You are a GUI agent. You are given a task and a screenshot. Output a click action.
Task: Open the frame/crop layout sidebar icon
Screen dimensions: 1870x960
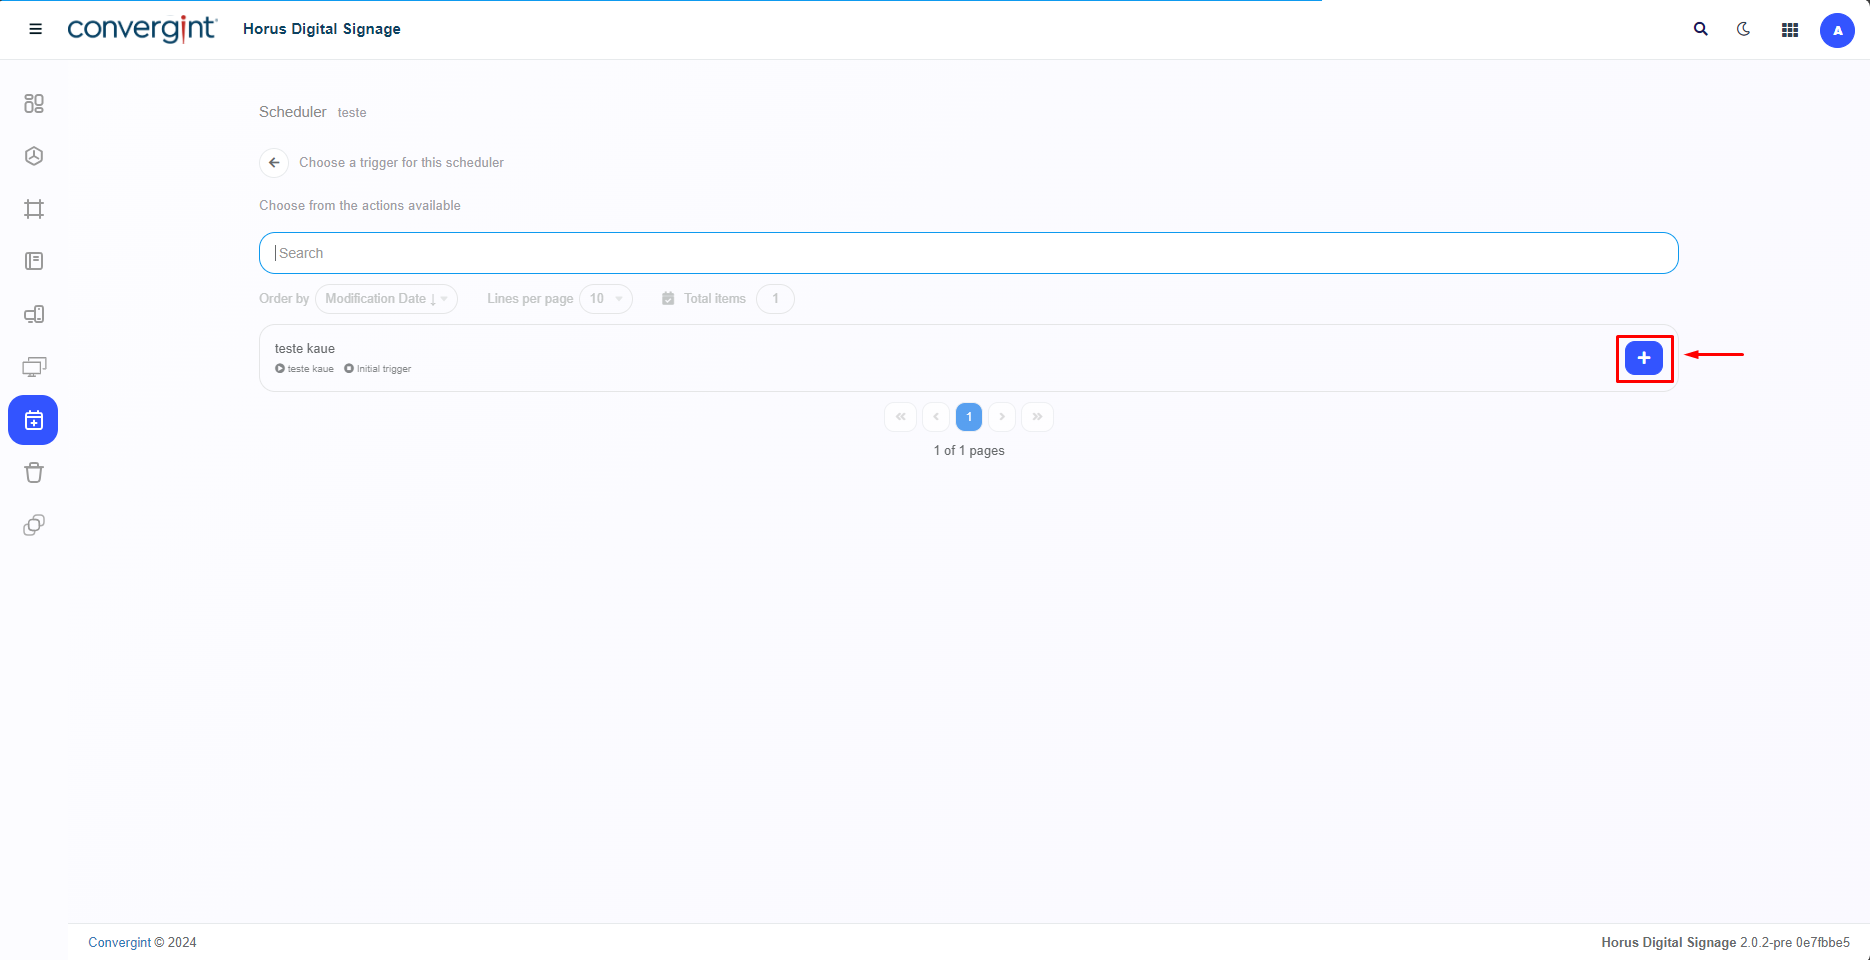tap(34, 209)
